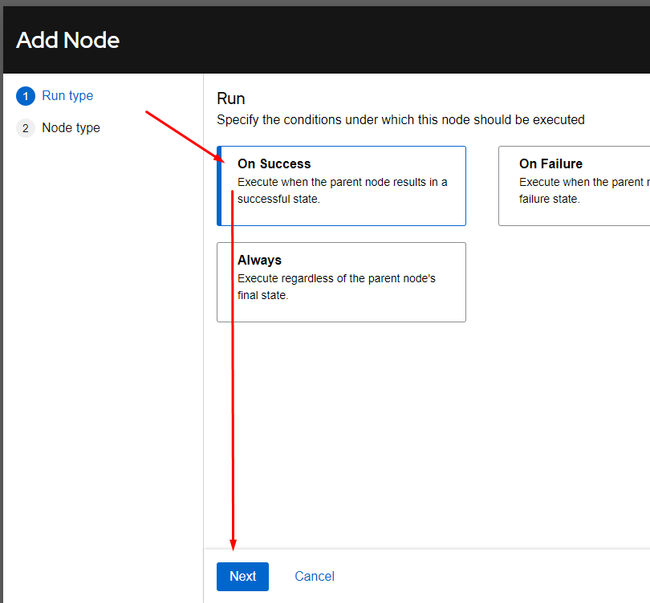Click the 'Always' bold title text

click(260, 260)
